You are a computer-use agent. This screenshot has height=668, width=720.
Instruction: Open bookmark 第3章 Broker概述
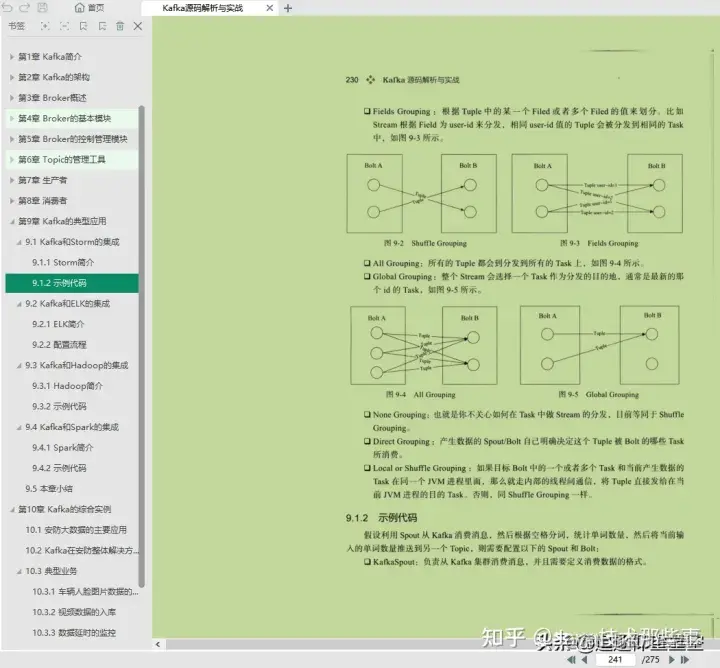[x=52, y=98]
